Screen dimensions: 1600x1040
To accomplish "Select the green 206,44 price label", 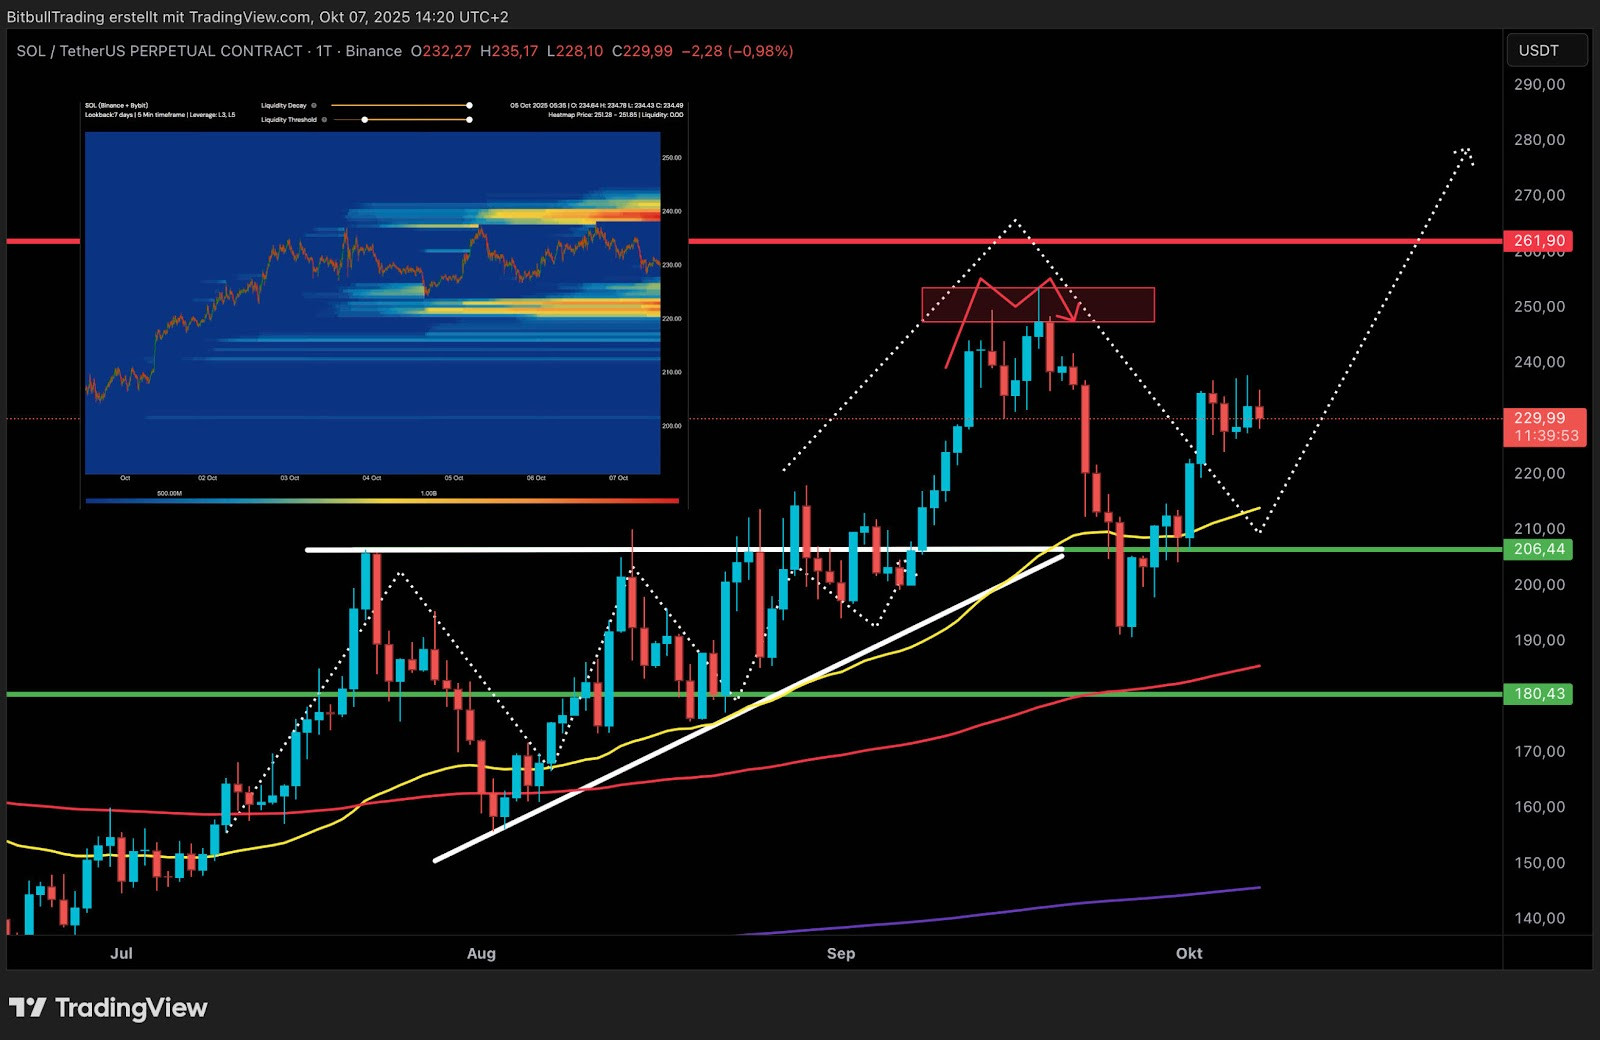I will point(1538,549).
